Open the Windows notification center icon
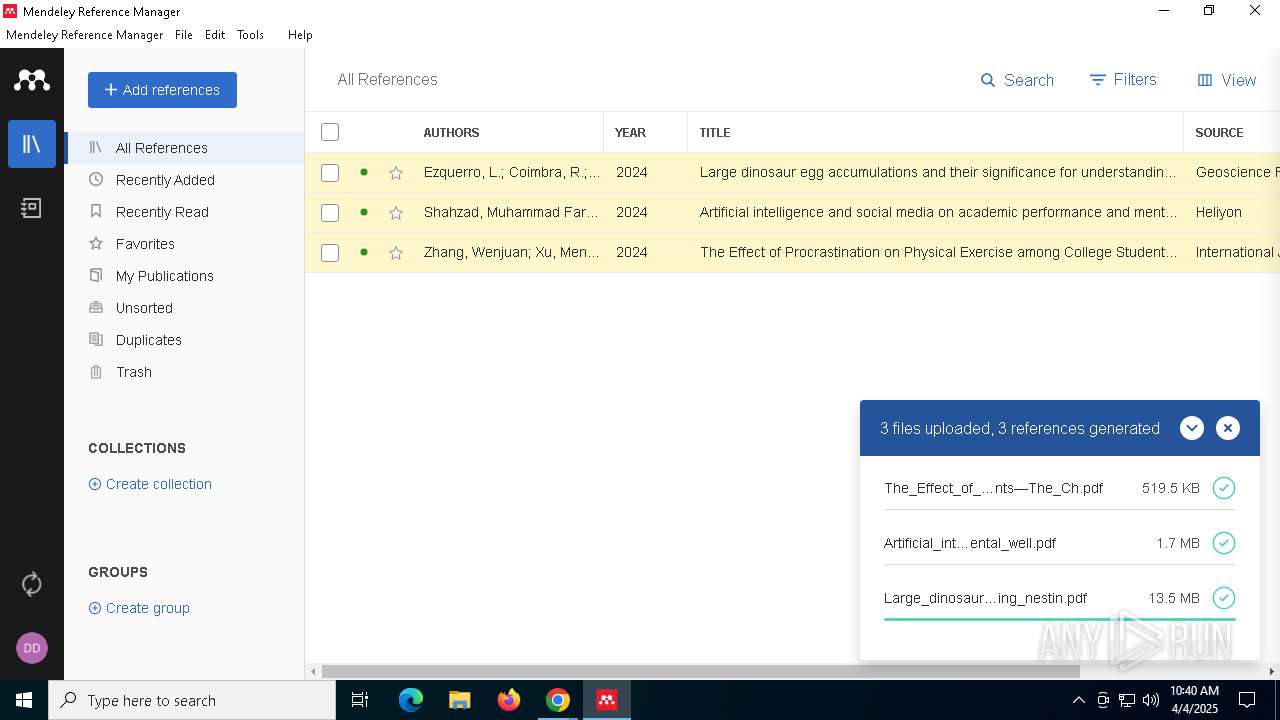Image resolution: width=1280 pixels, height=720 pixels. (x=1247, y=700)
